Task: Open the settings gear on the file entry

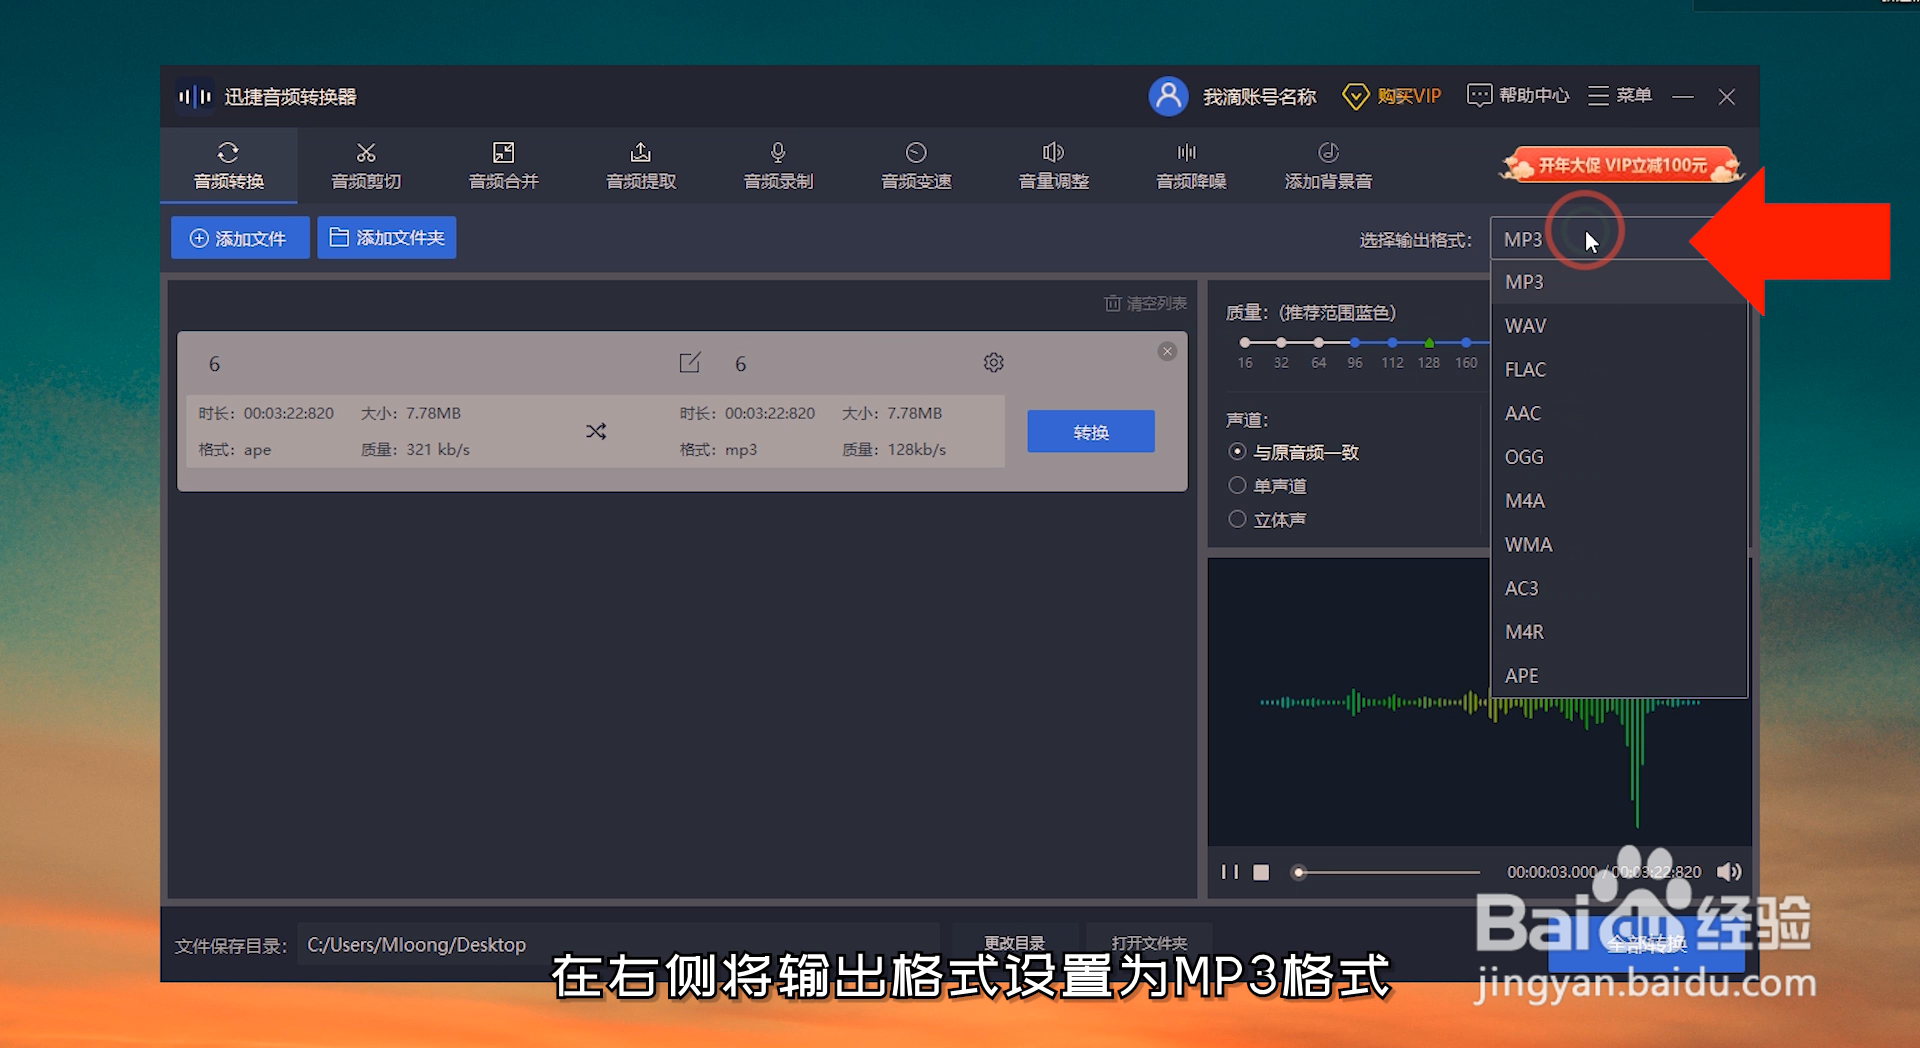Action: pos(993,362)
